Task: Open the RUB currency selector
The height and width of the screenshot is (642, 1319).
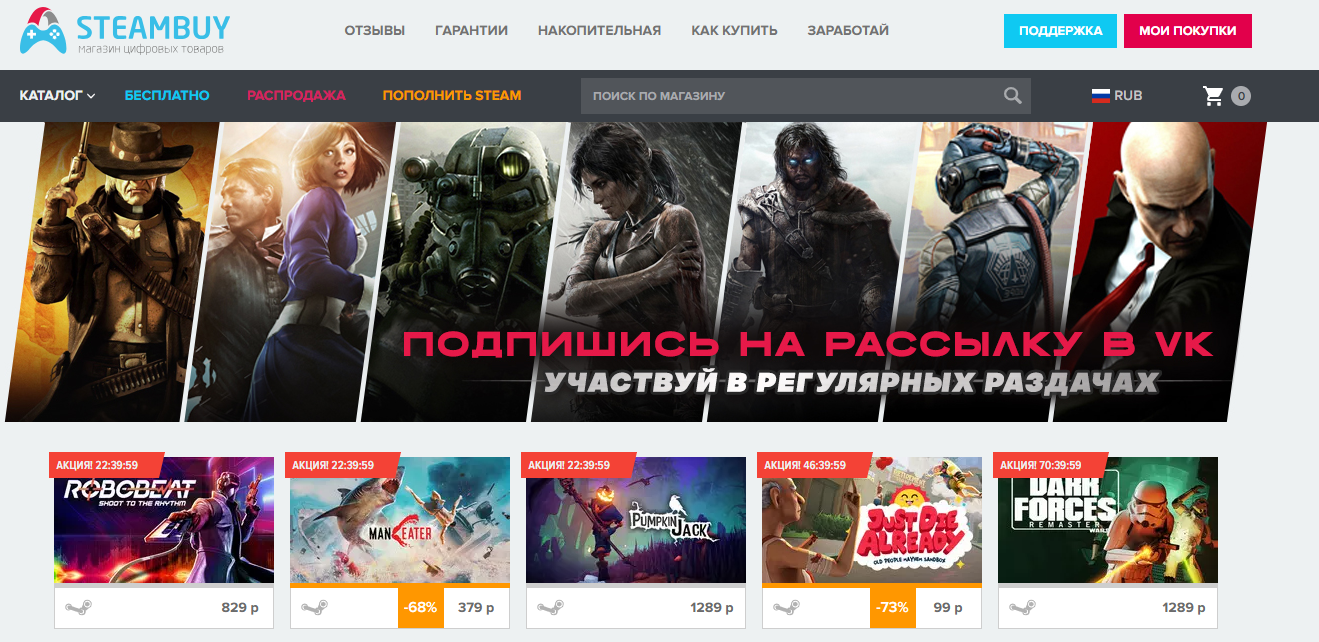Action: [x=1117, y=96]
